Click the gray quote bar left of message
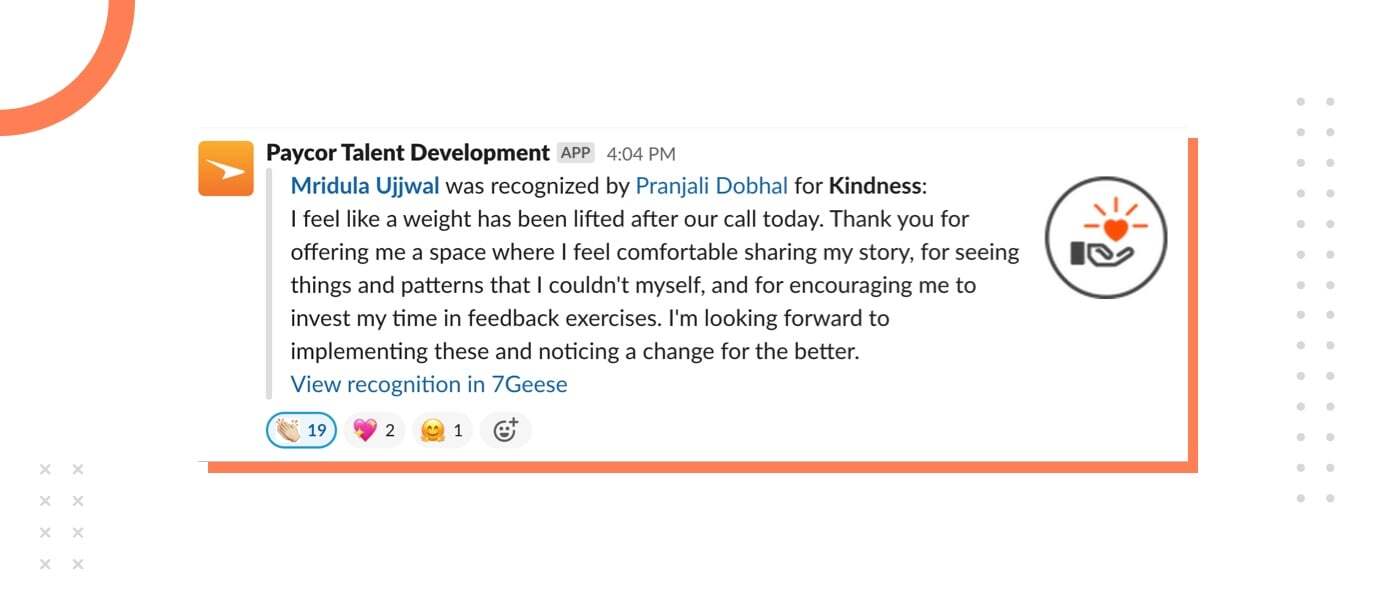The image size is (1385, 600). coord(269,285)
